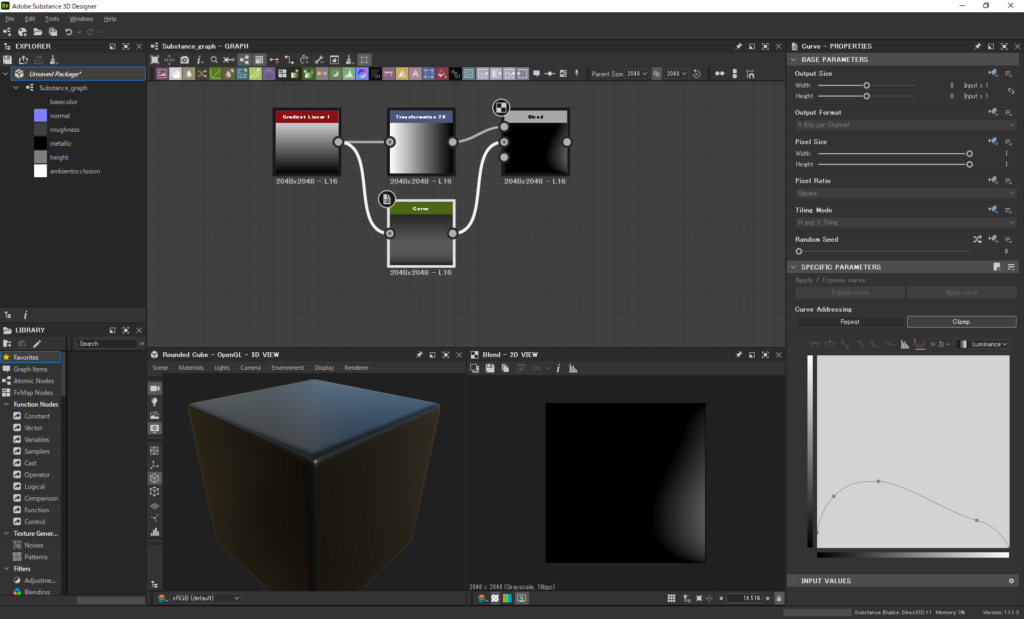Select the Noises library category
This screenshot has height=619, width=1024.
[34, 545]
